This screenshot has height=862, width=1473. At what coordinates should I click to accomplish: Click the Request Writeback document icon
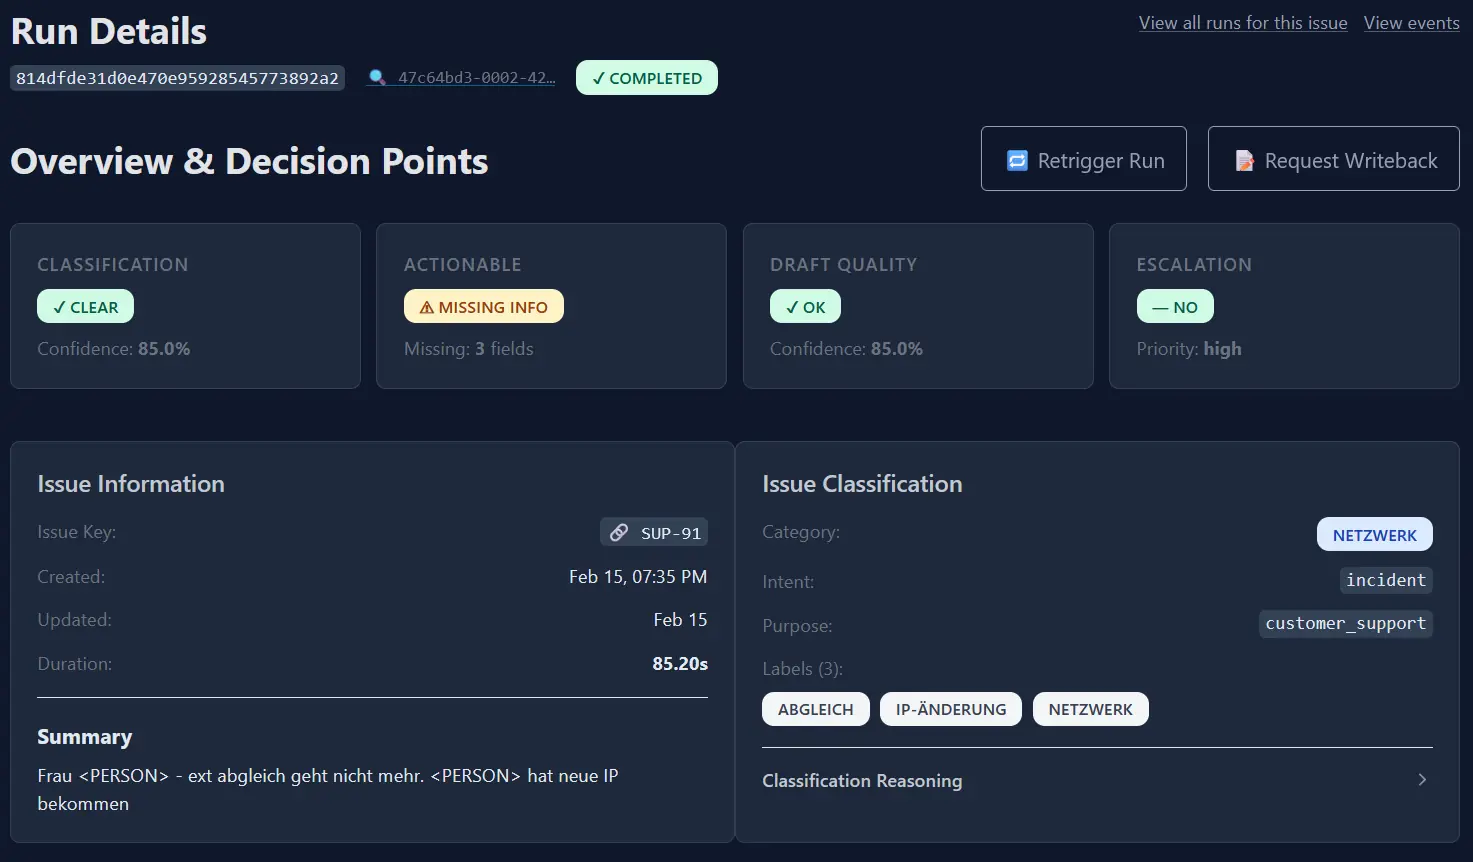click(1244, 161)
